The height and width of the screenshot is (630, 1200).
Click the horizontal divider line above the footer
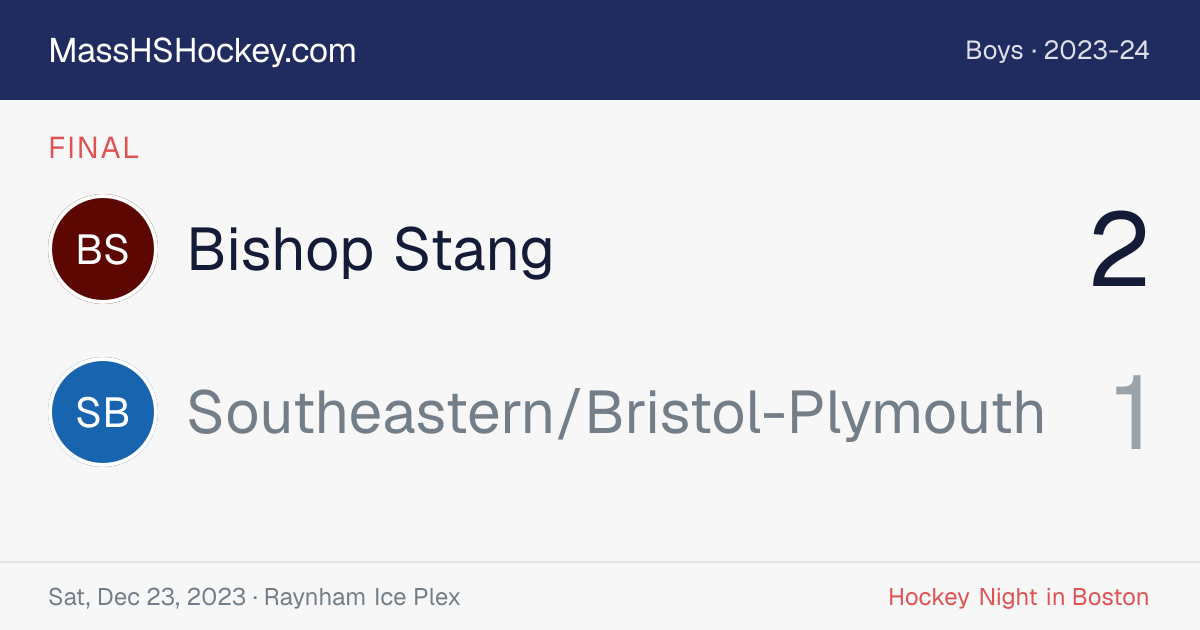[600, 562]
